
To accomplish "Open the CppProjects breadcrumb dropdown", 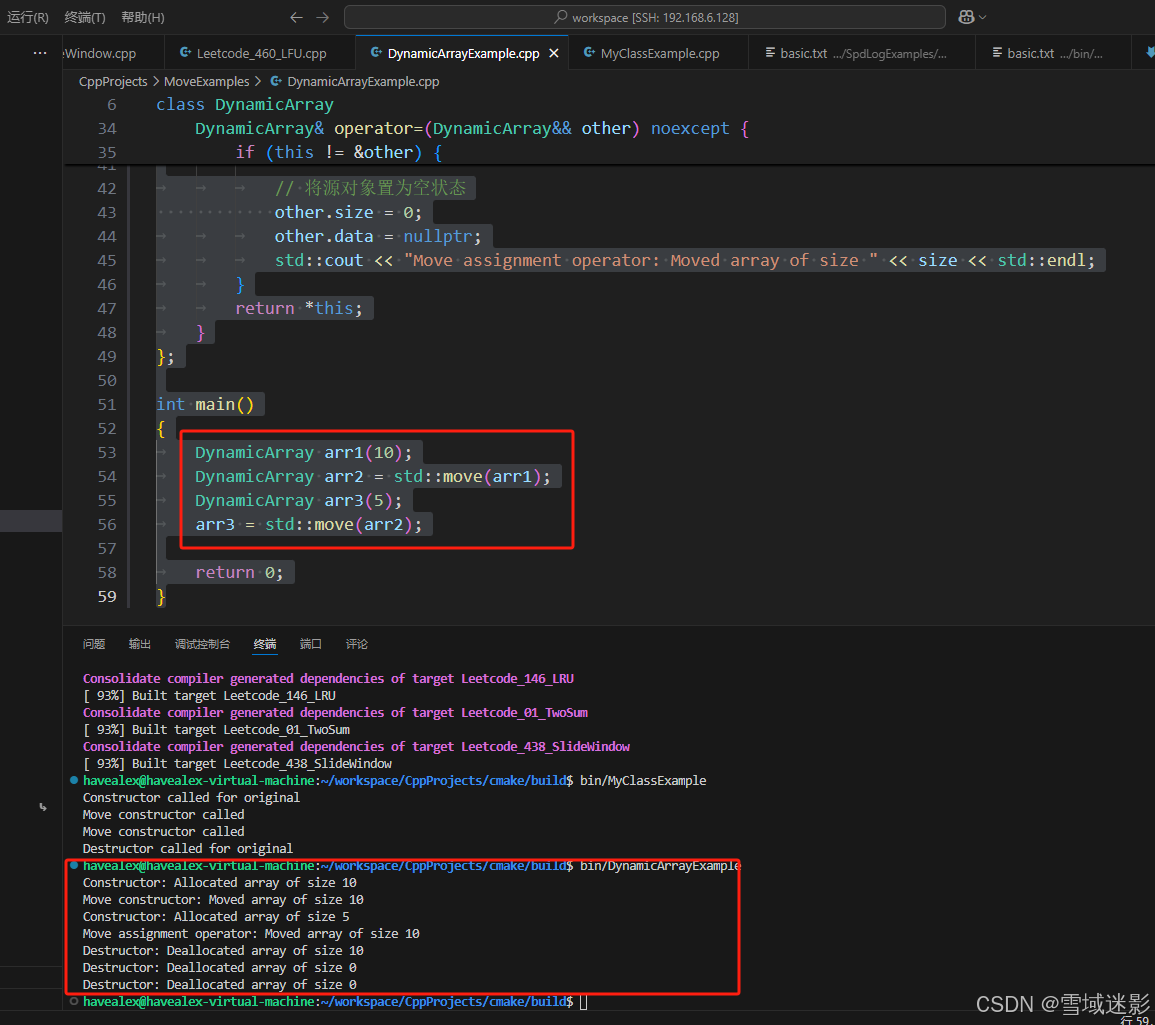I will tap(113, 81).
